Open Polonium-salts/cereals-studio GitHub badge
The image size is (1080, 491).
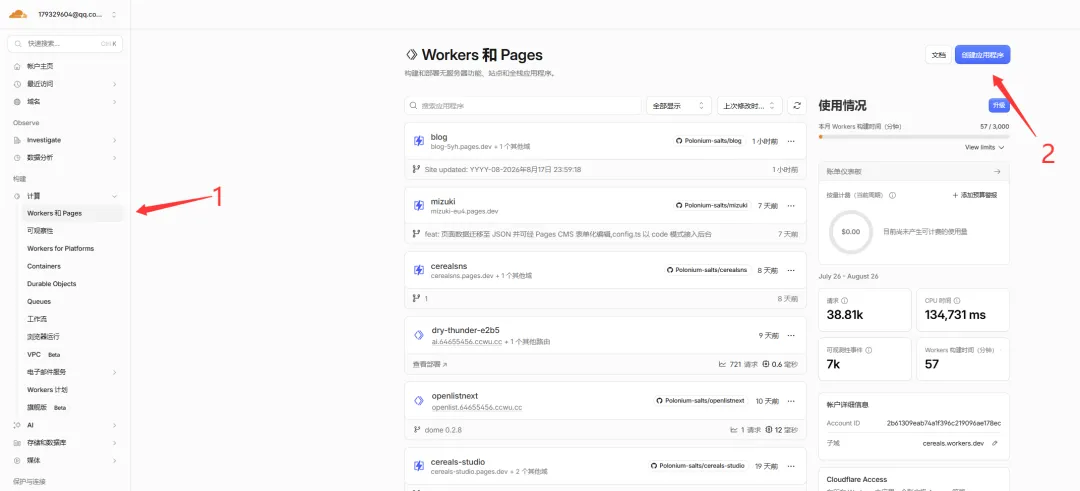[x=698, y=466]
